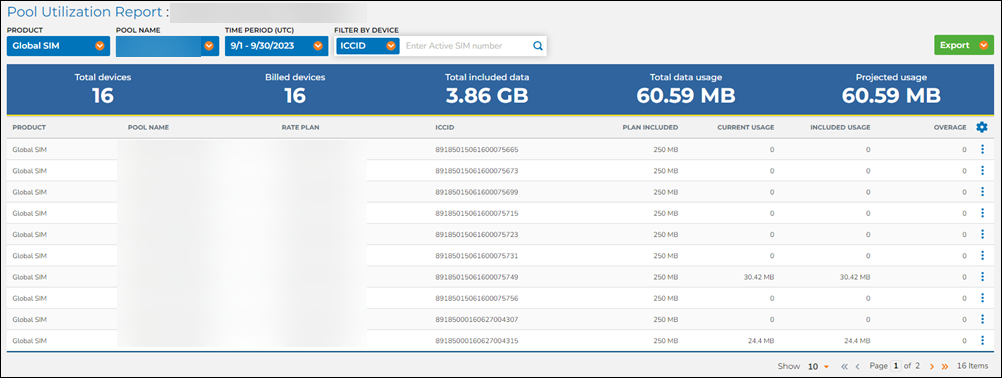This screenshot has width=1002, height=378.
Task: Select ICCID 89185015061600075715 cell
Action: click(x=476, y=213)
